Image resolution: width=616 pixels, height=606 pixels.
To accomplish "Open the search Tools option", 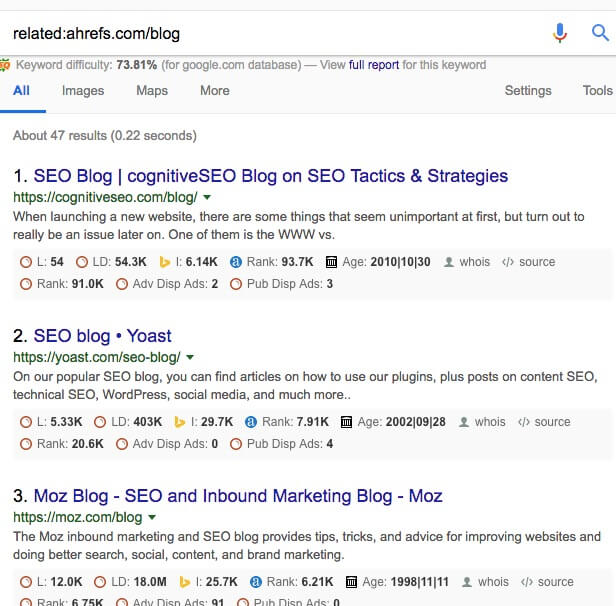I will pos(598,91).
